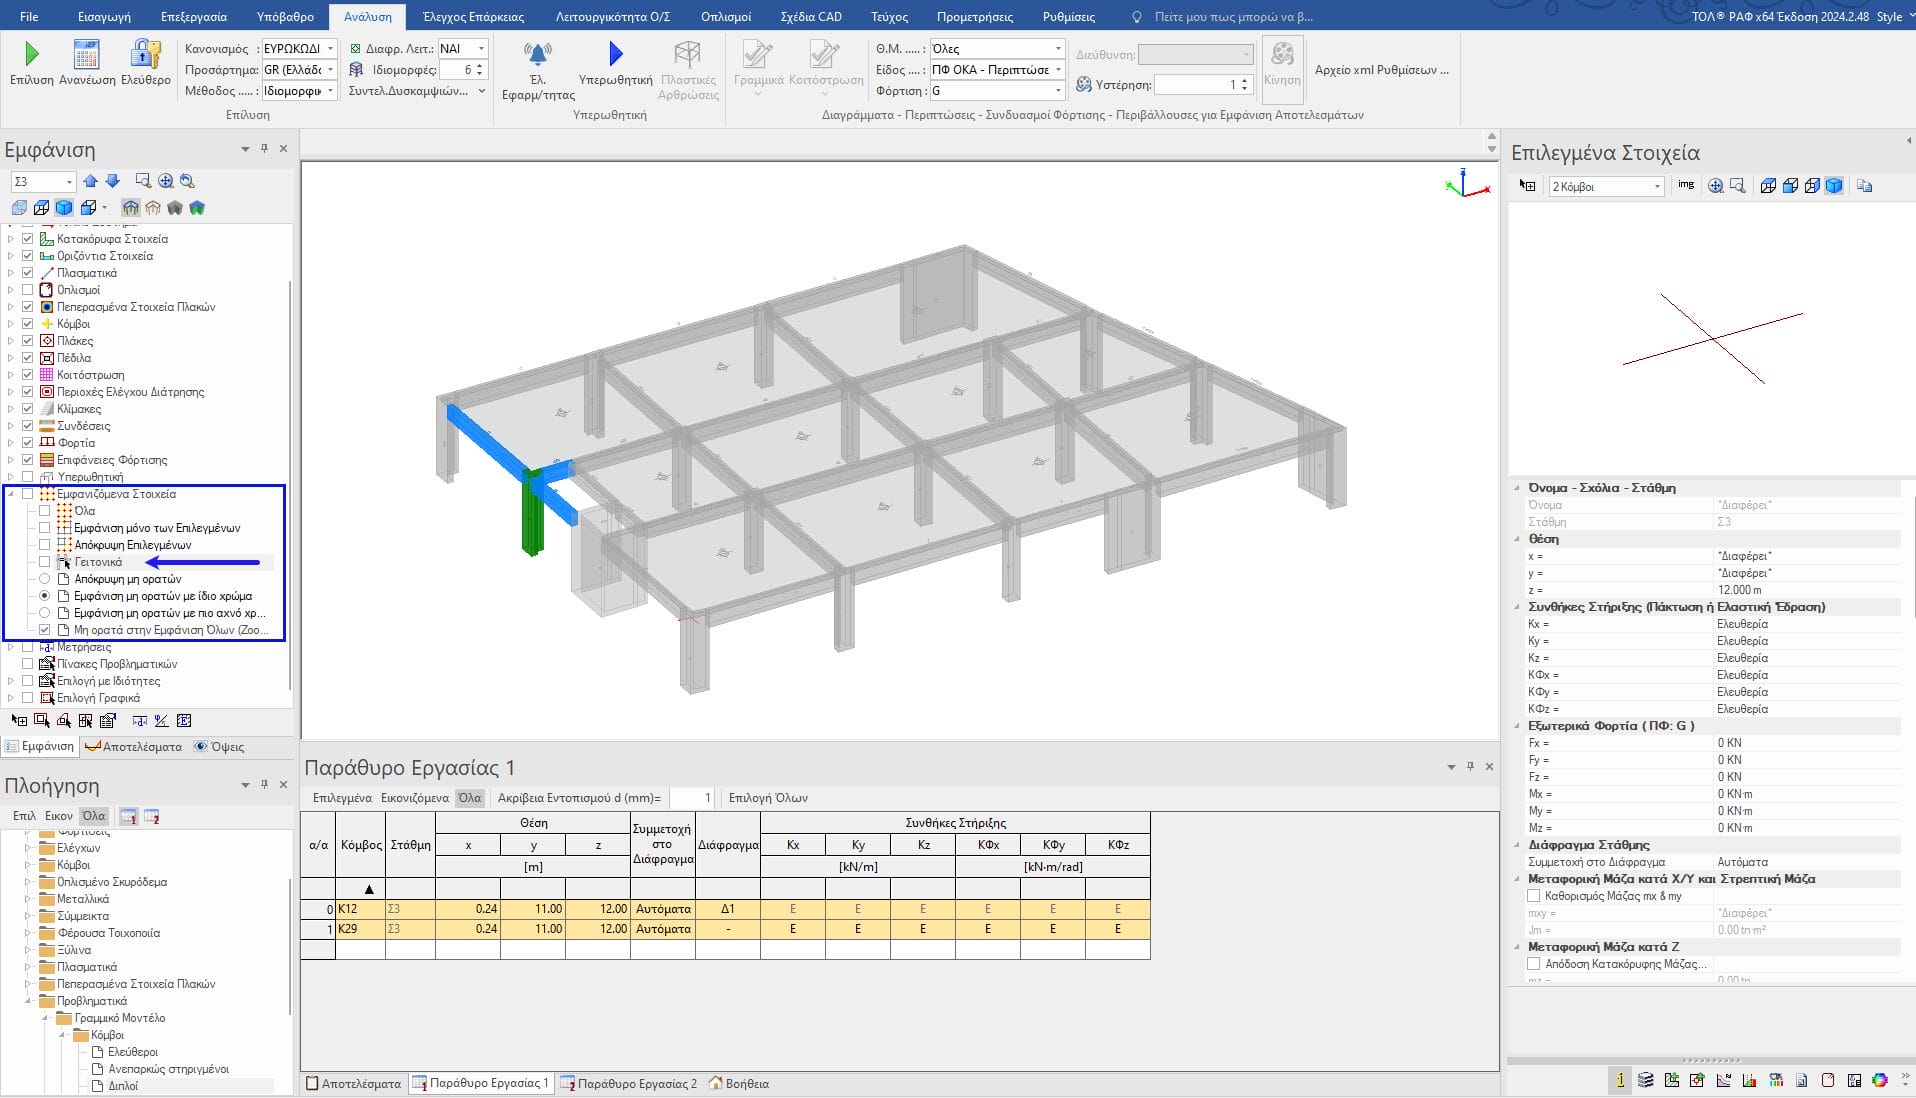Screen dimensions: 1916x1098
Task: Click Αρχείο xml Ρυθμίσεων button
Action: pyautogui.click(x=1381, y=70)
